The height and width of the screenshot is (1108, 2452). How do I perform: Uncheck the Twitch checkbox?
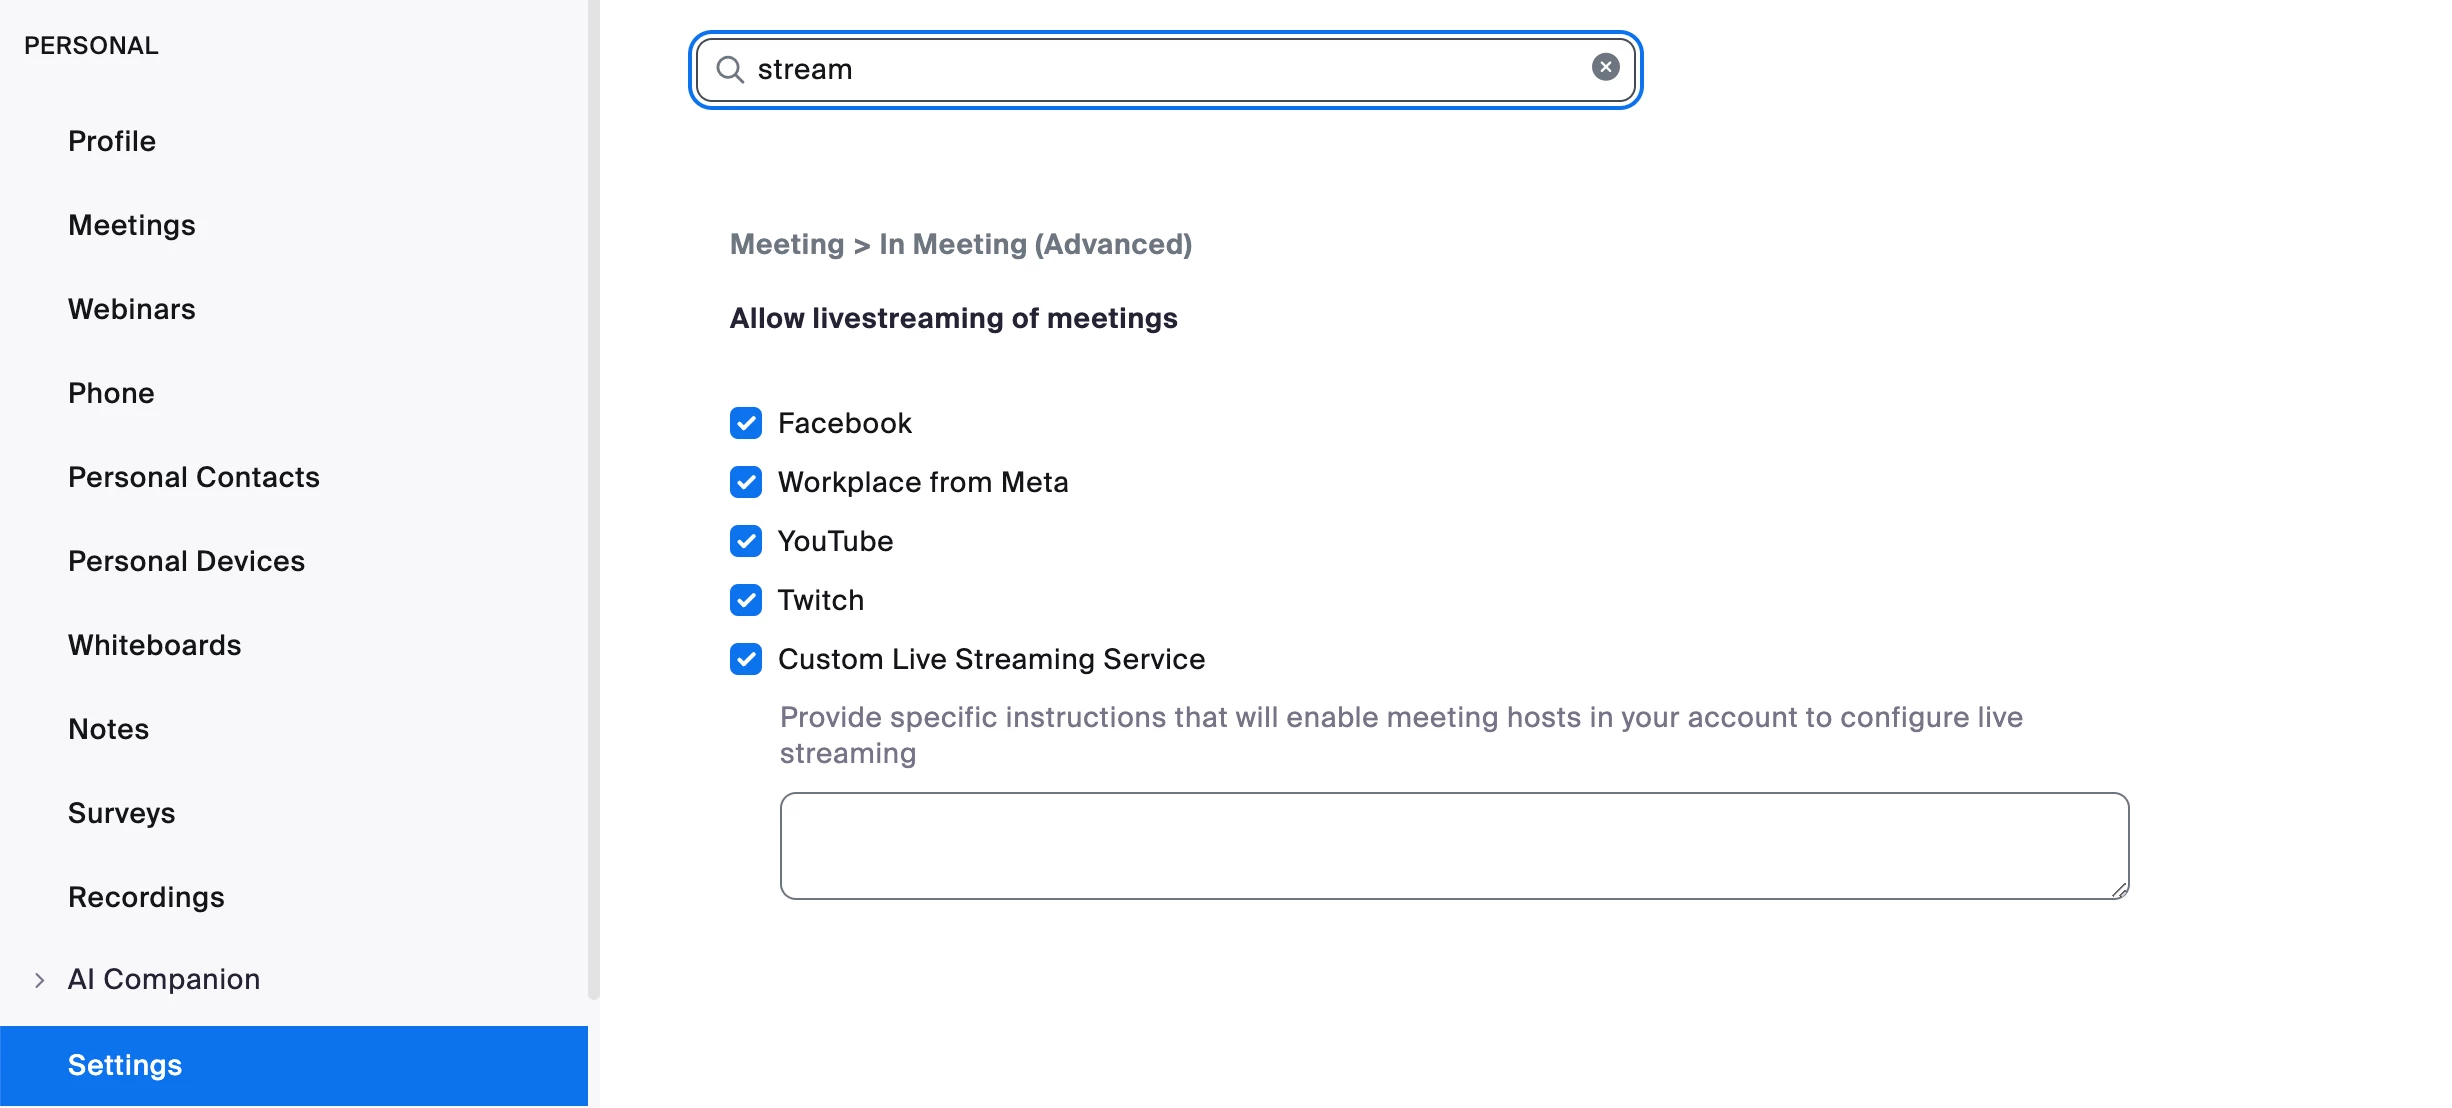745,600
